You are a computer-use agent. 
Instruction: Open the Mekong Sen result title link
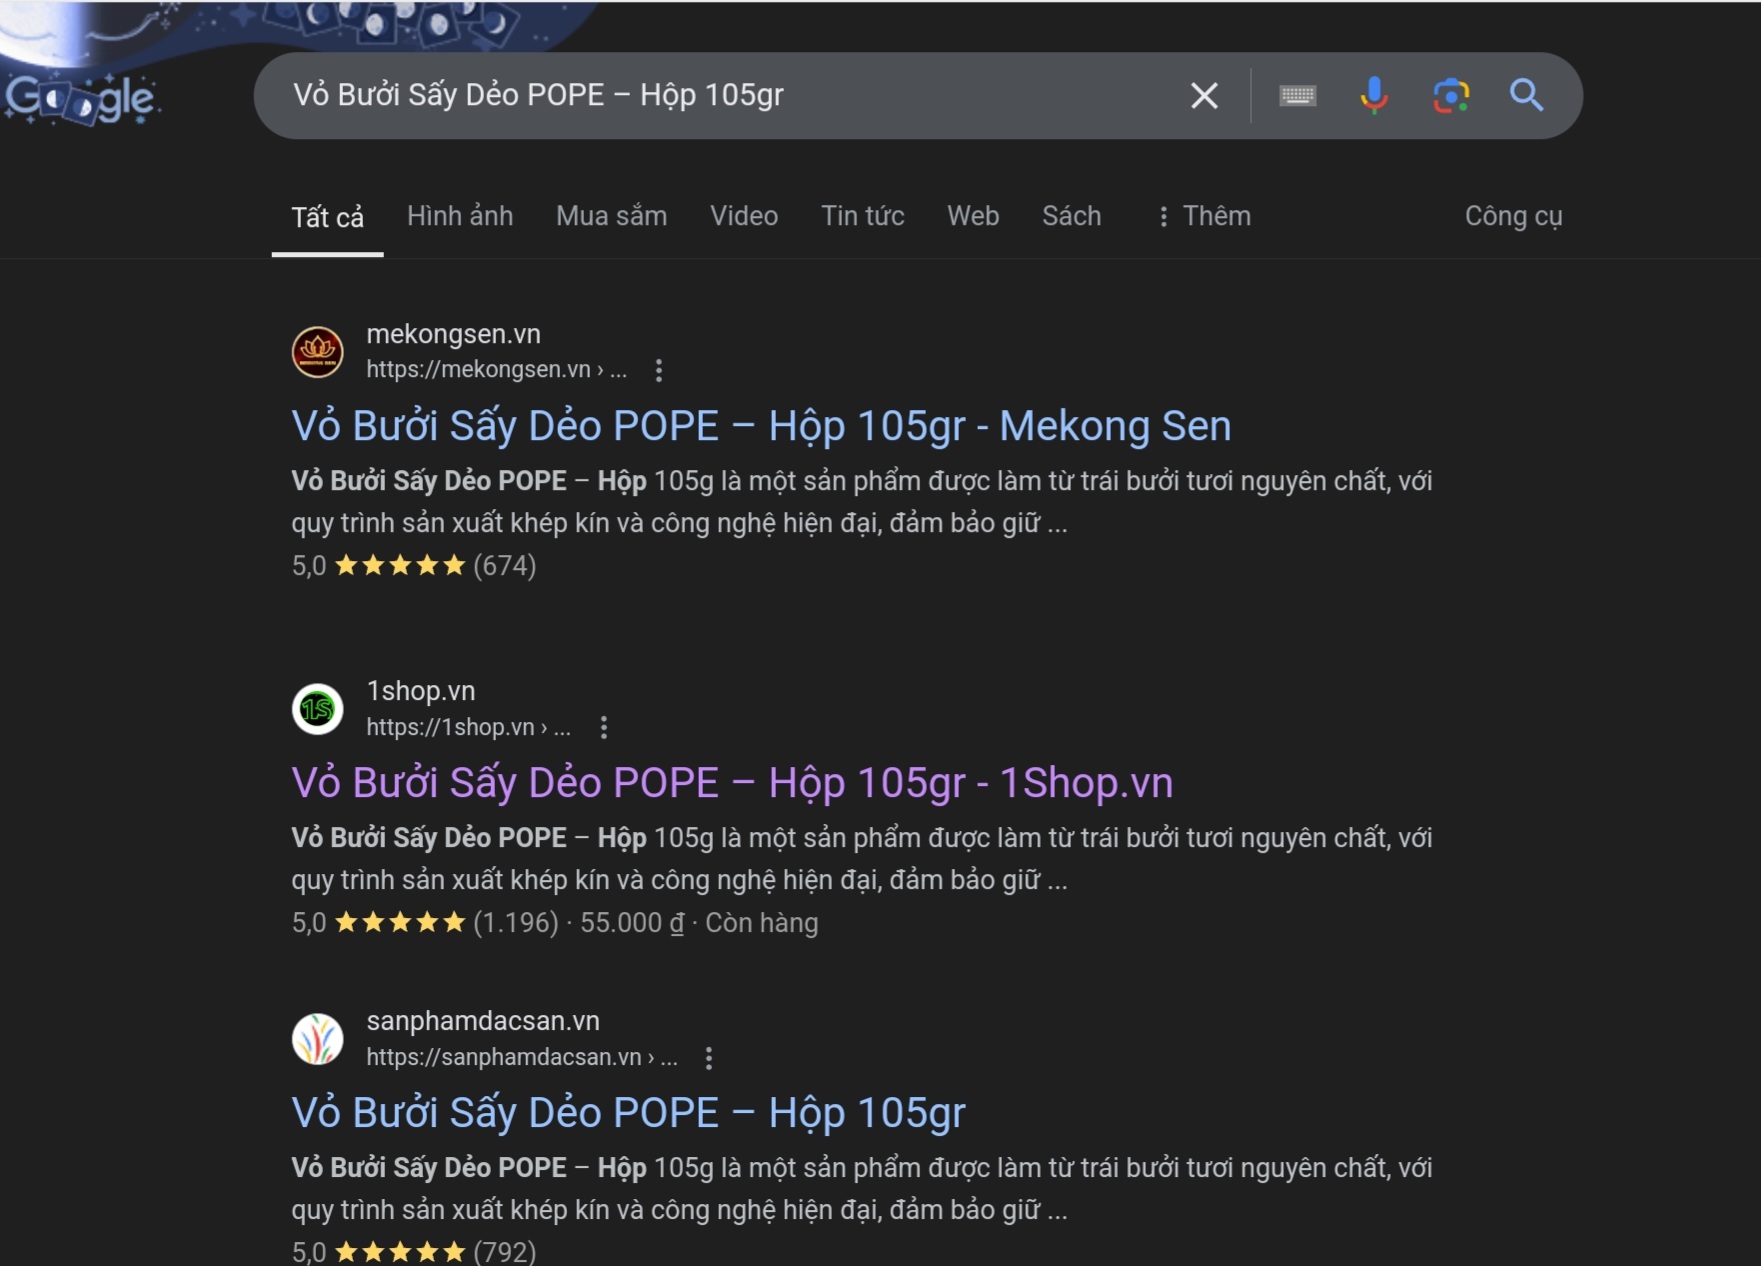tap(760, 424)
